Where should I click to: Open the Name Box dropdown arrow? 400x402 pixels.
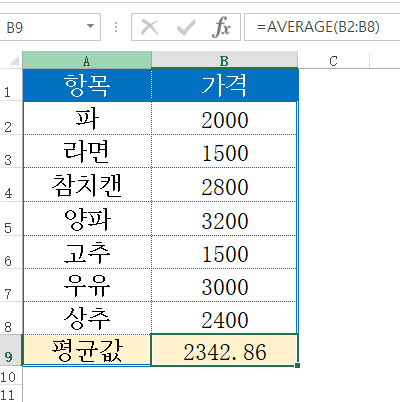pyautogui.click(x=90, y=26)
